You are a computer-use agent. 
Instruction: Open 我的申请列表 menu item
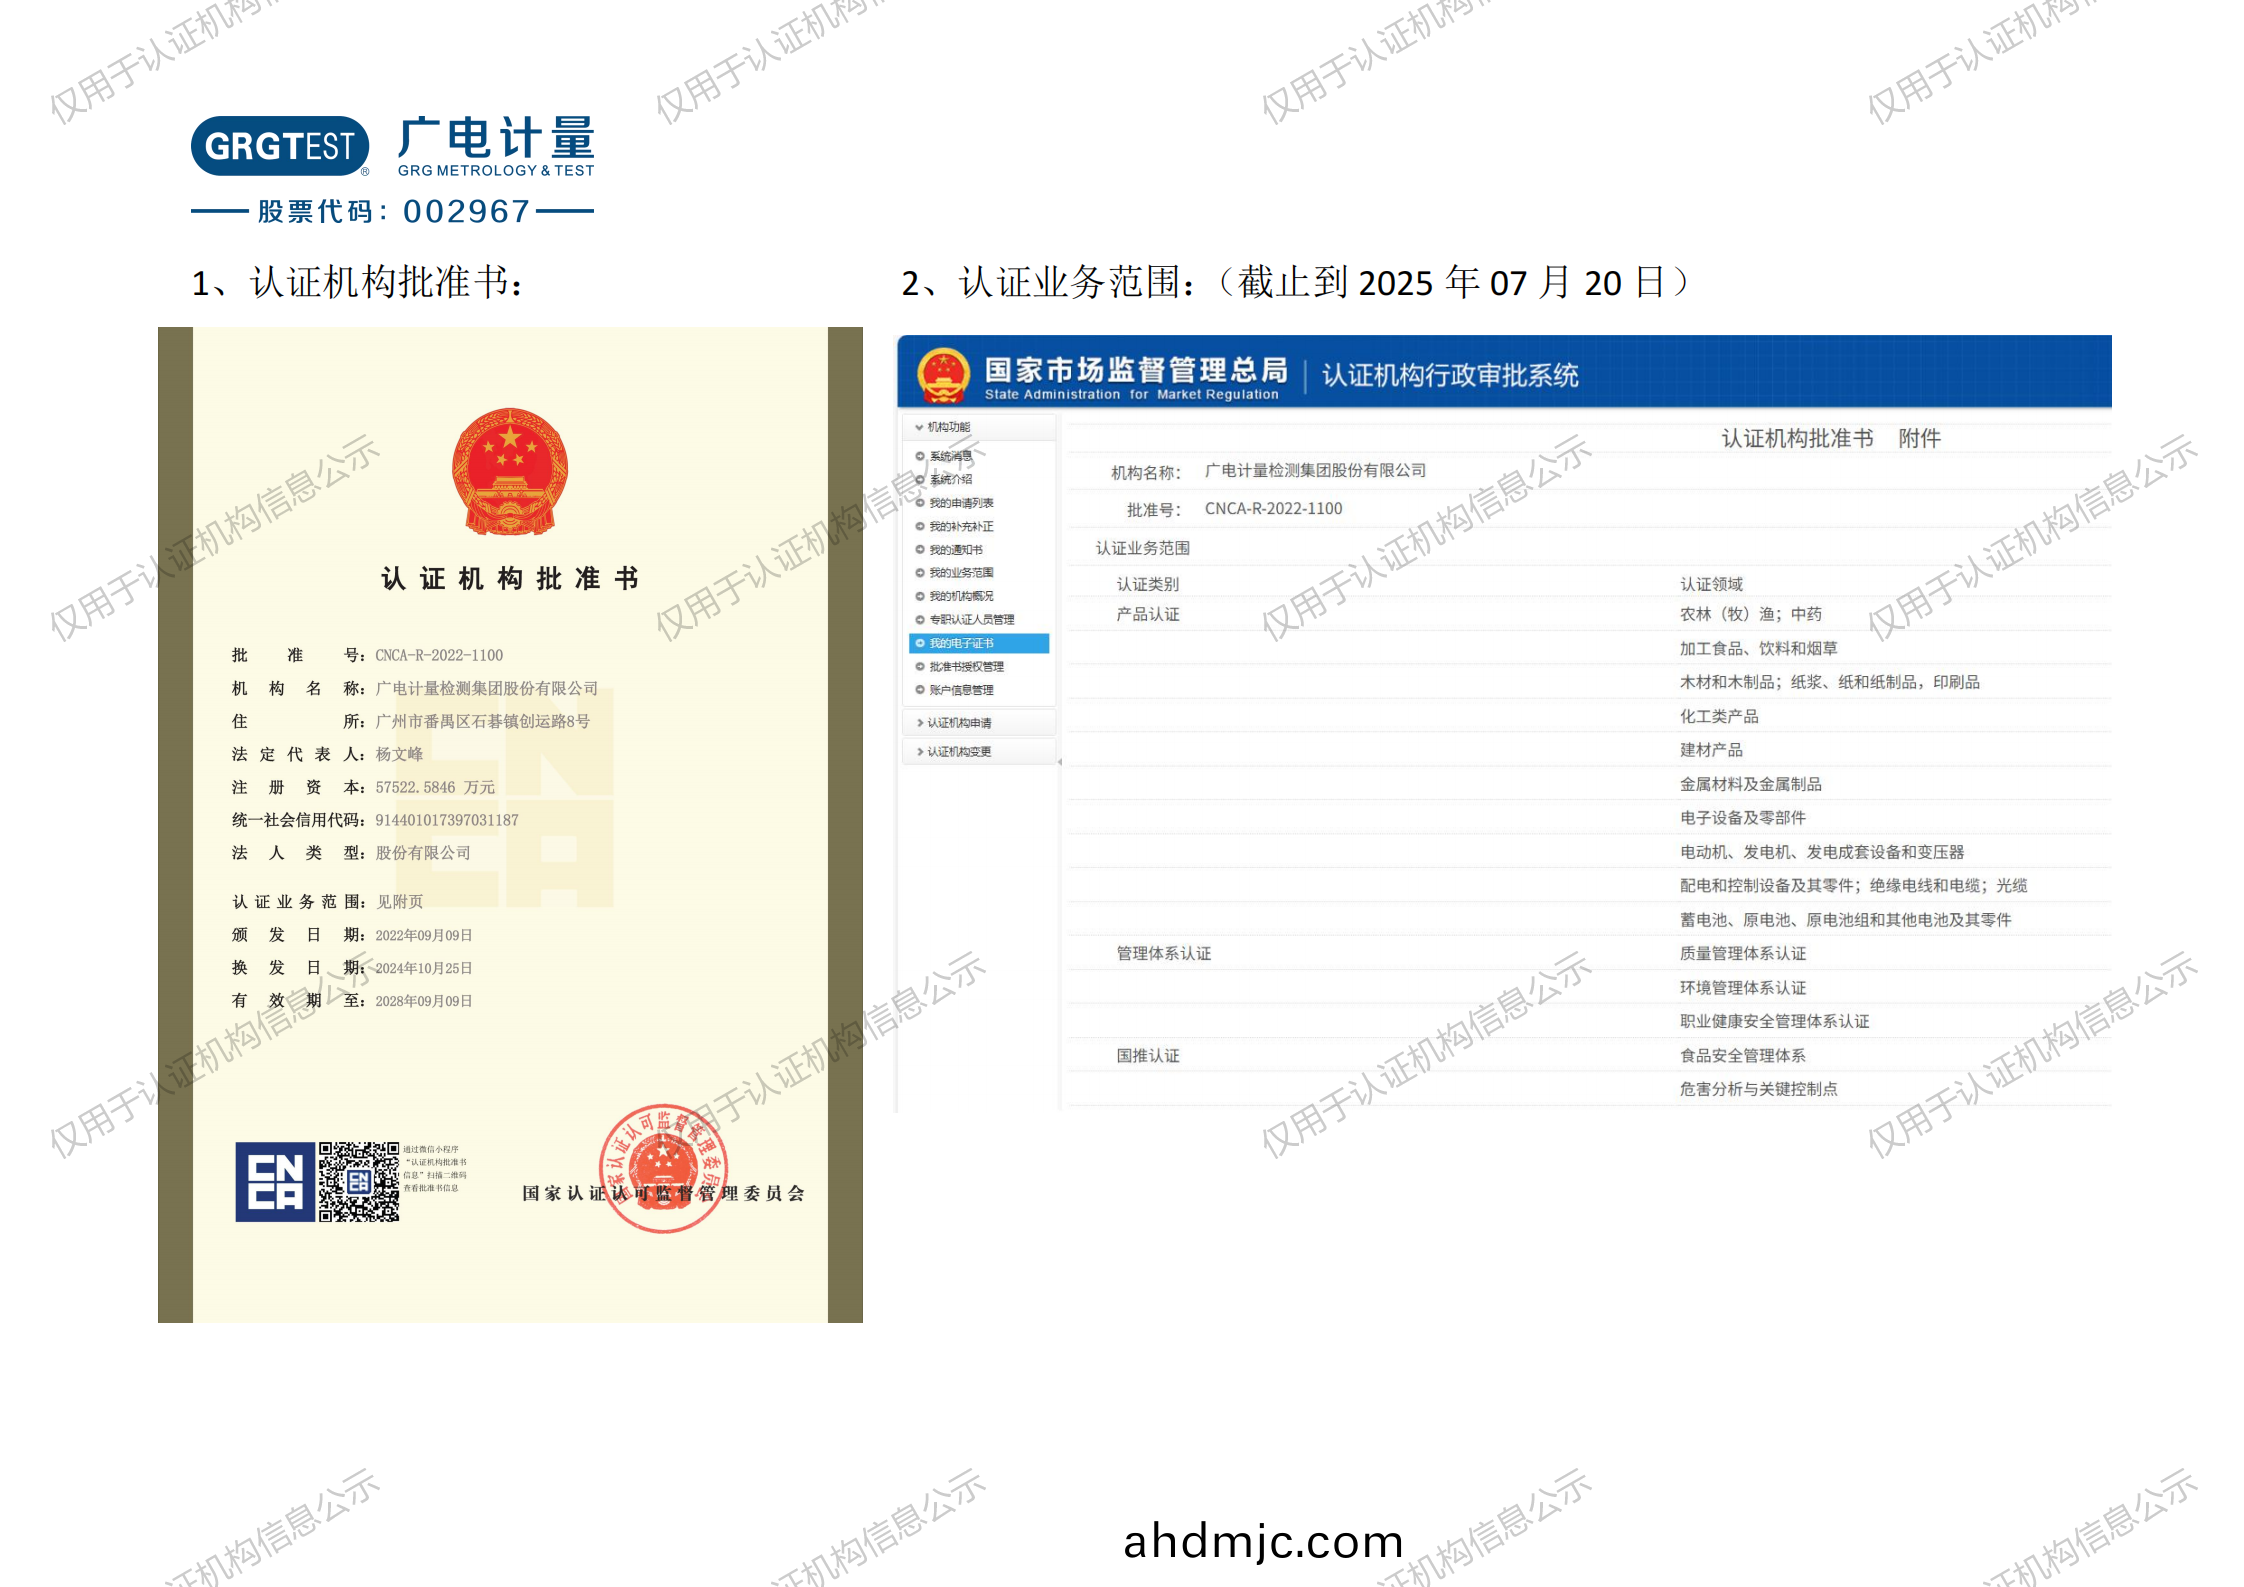pos(961,503)
